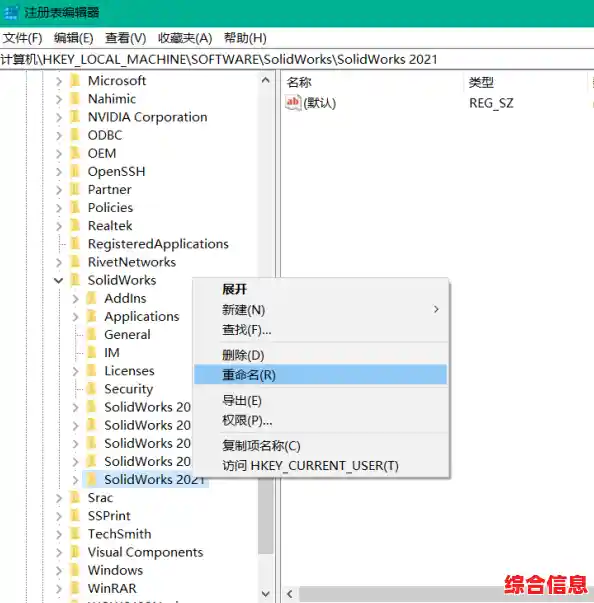The height and width of the screenshot is (603, 594).
Task: Choose 查找(F)... in the context menu
Action: (x=321, y=330)
